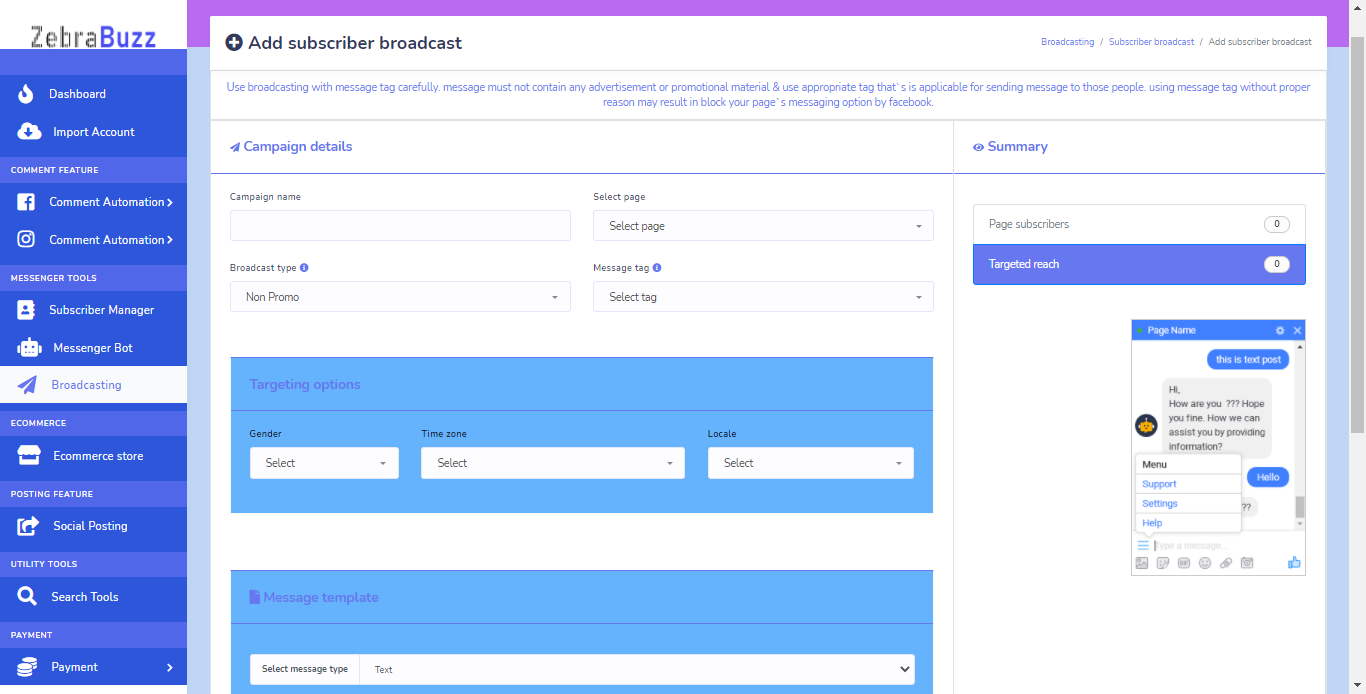Click the Broadcast type info icon
The width and height of the screenshot is (1366, 694).
[304, 268]
